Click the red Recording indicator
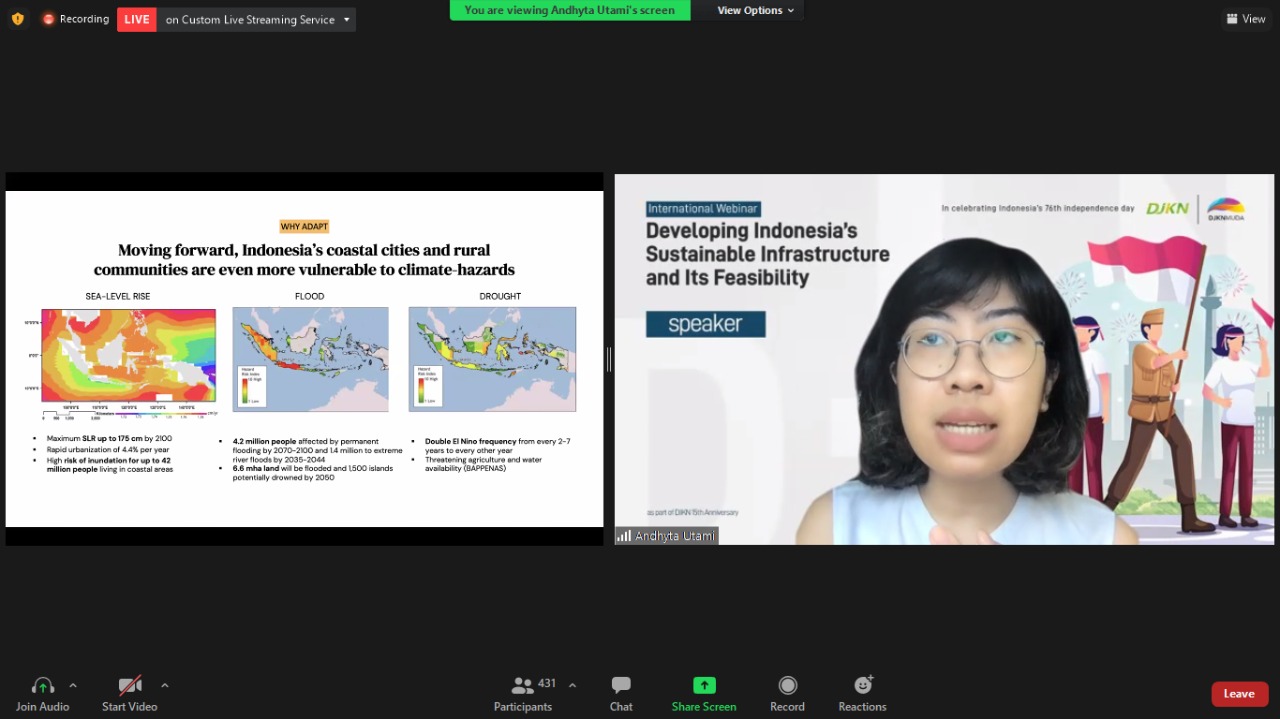 [x=75, y=19]
